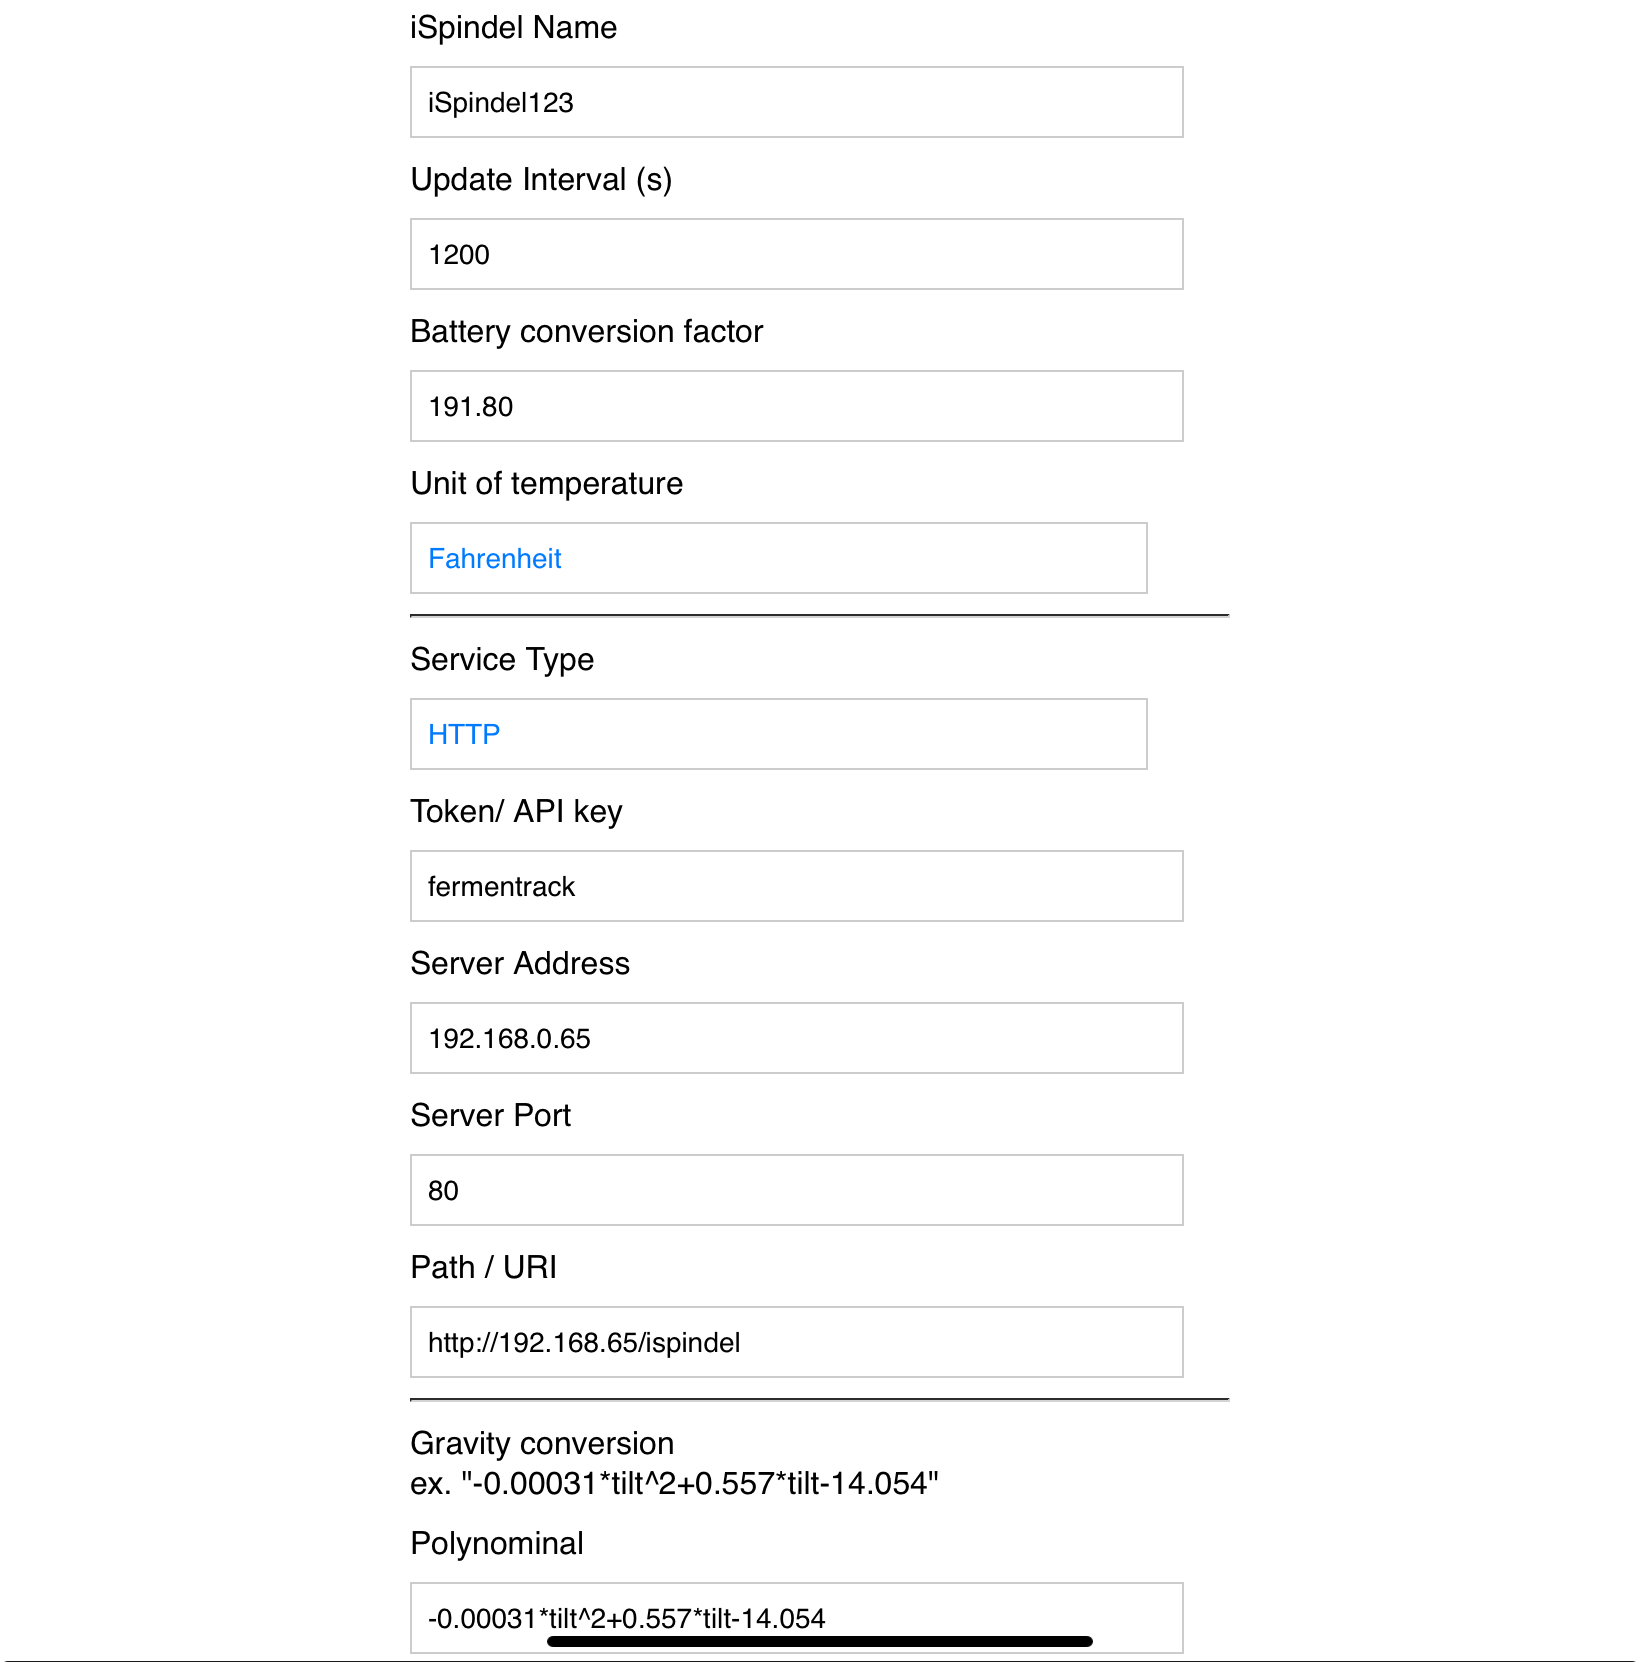Click the Service Type label
This screenshot has width=1640, height=1662.
(502, 659)
